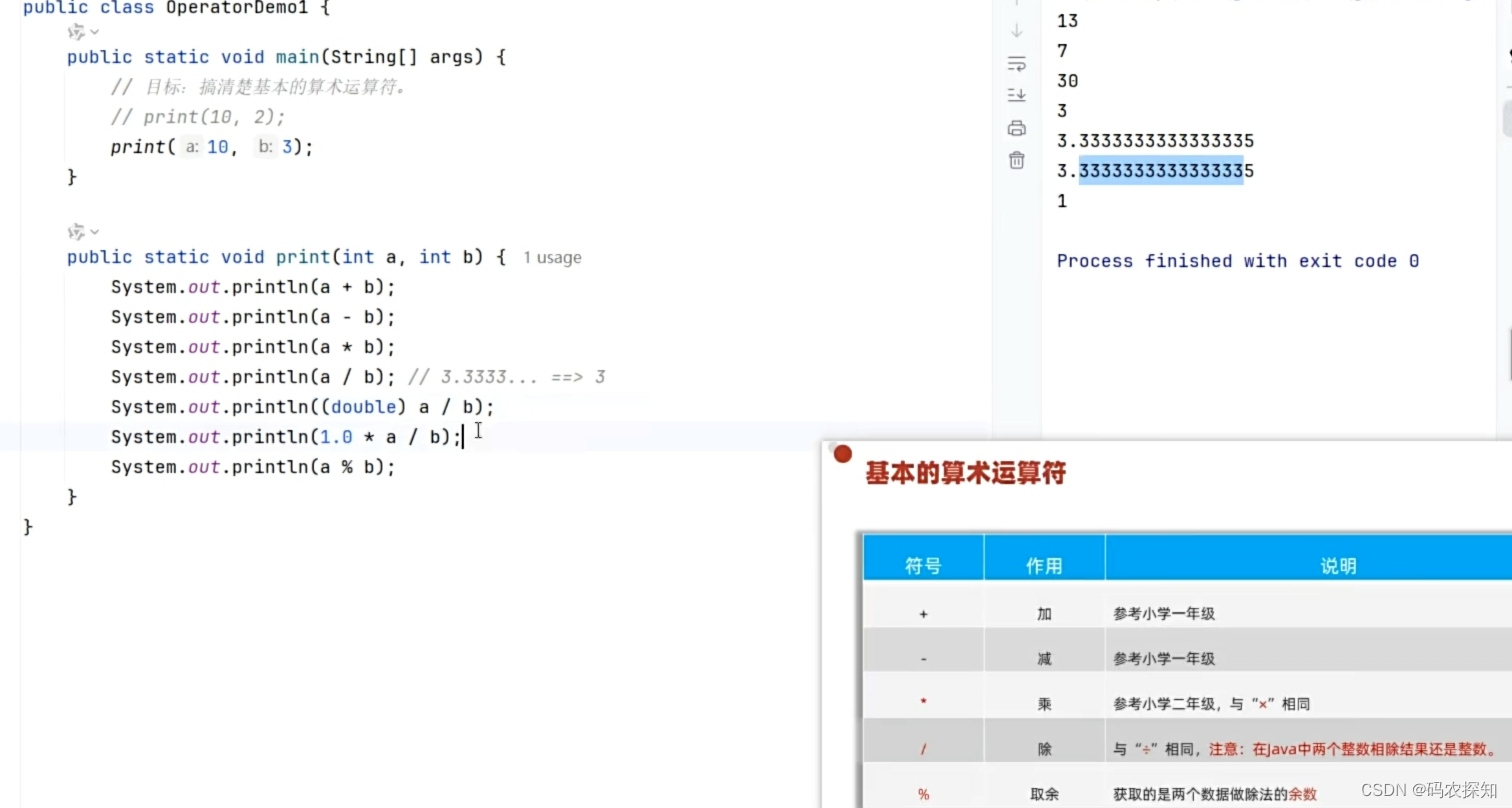Click the 说明 table header
Image resolution: width=1512 pixels, height=808 pixels.
[1338, 566]
